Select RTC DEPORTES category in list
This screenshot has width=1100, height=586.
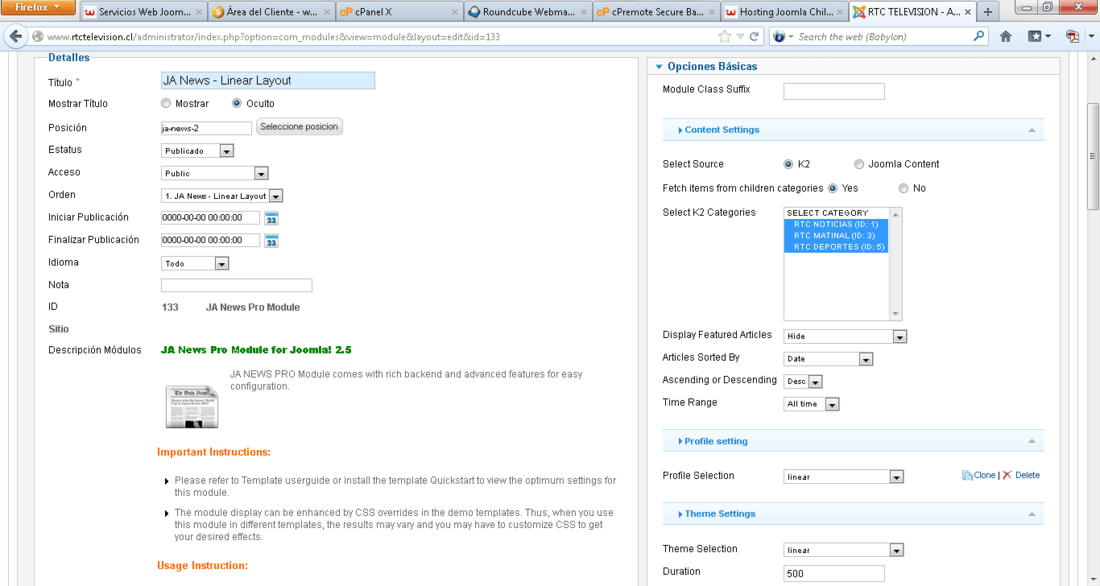coord(836,247)
